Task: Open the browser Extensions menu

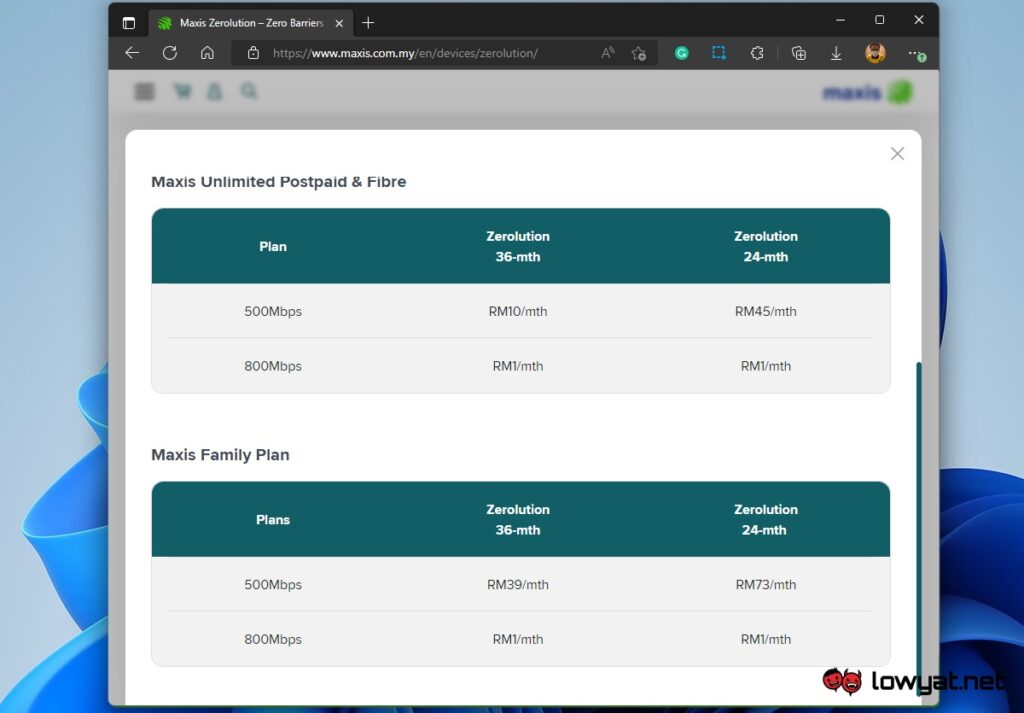Action: 757,53
